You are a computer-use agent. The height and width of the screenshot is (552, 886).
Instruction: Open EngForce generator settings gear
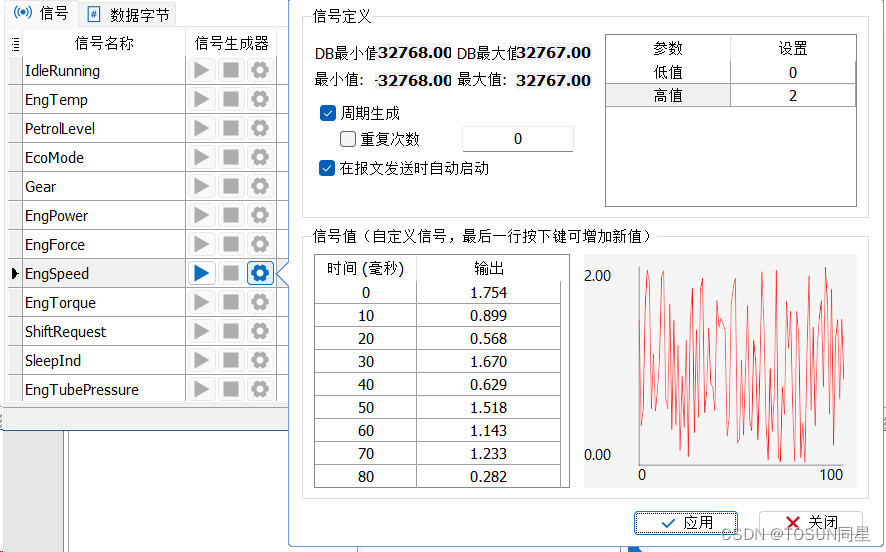click(x=260, y=244)
